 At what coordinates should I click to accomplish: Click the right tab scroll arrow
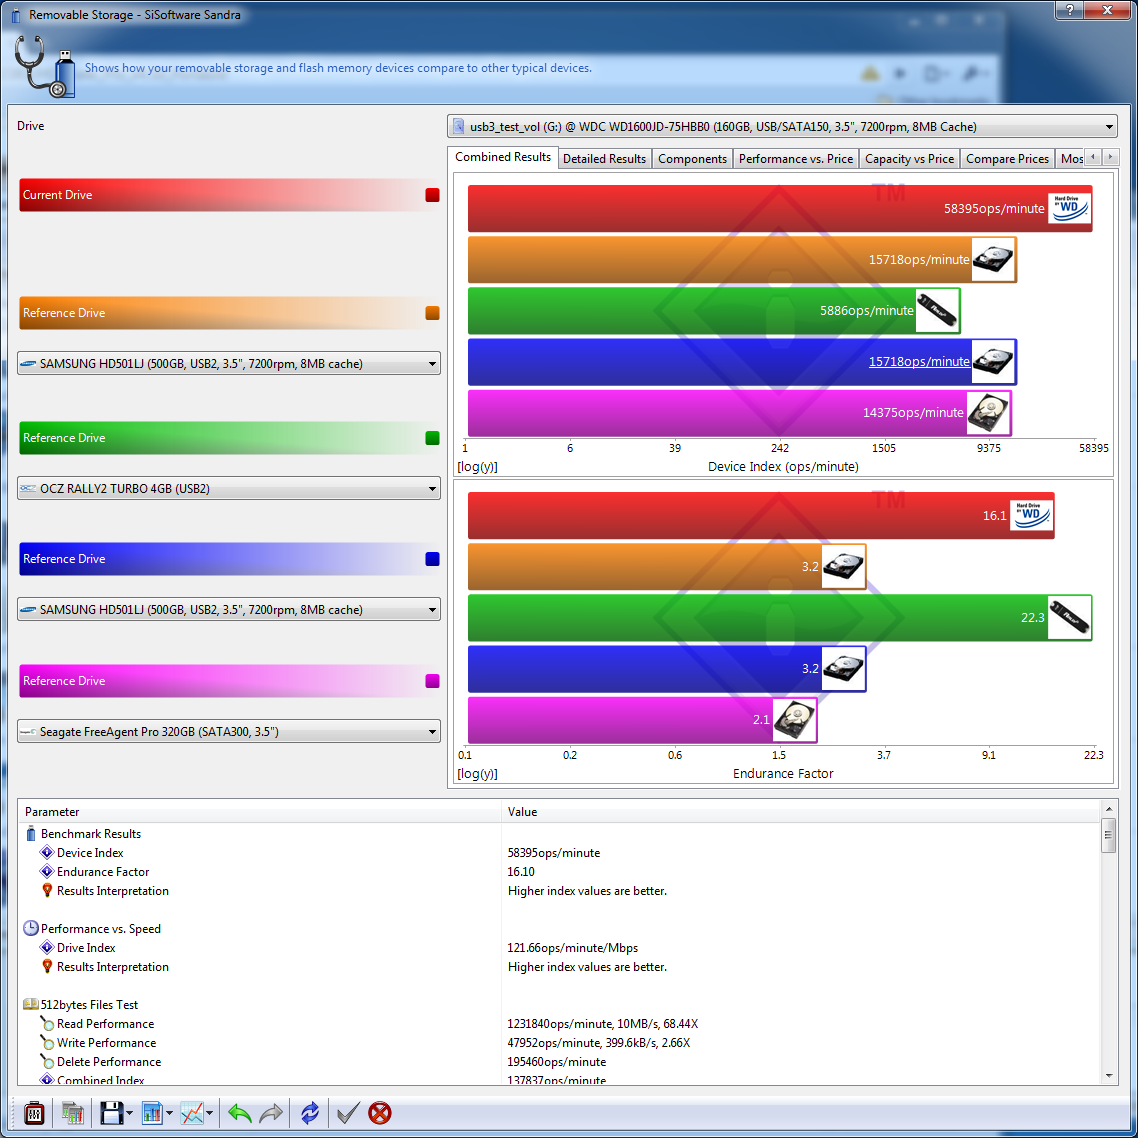[1110, 157]
